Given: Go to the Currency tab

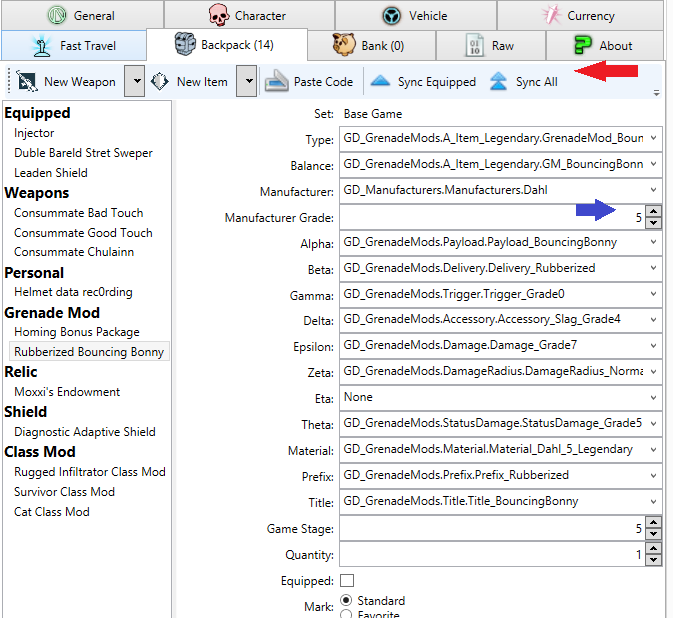Looking at the screenshot, I should click(580, 15).
